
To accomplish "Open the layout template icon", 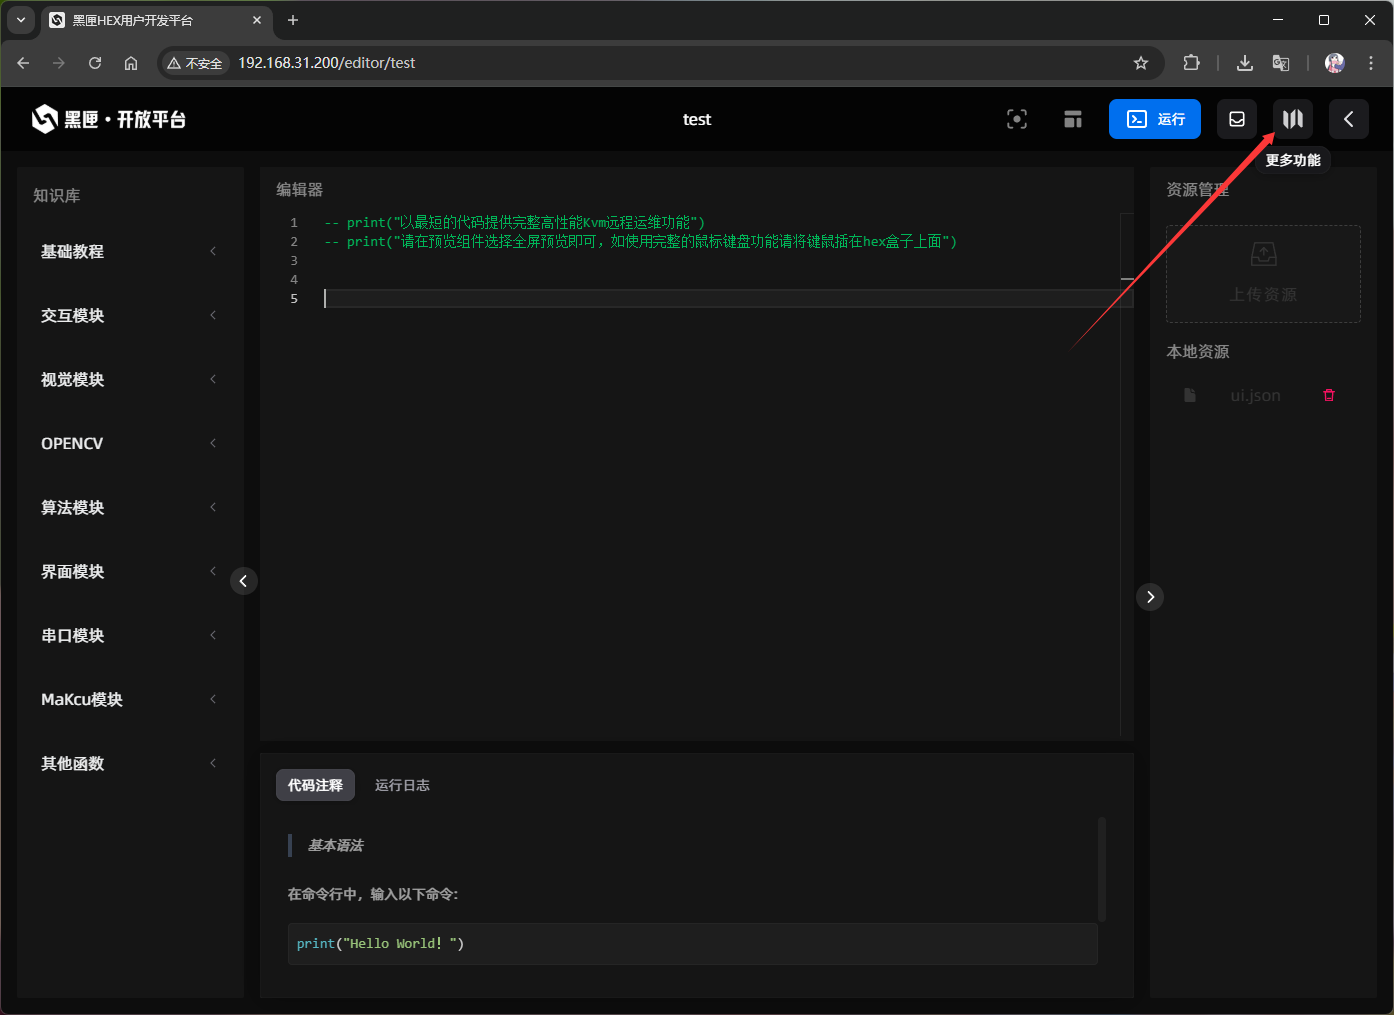I will tap(1073, 119).
